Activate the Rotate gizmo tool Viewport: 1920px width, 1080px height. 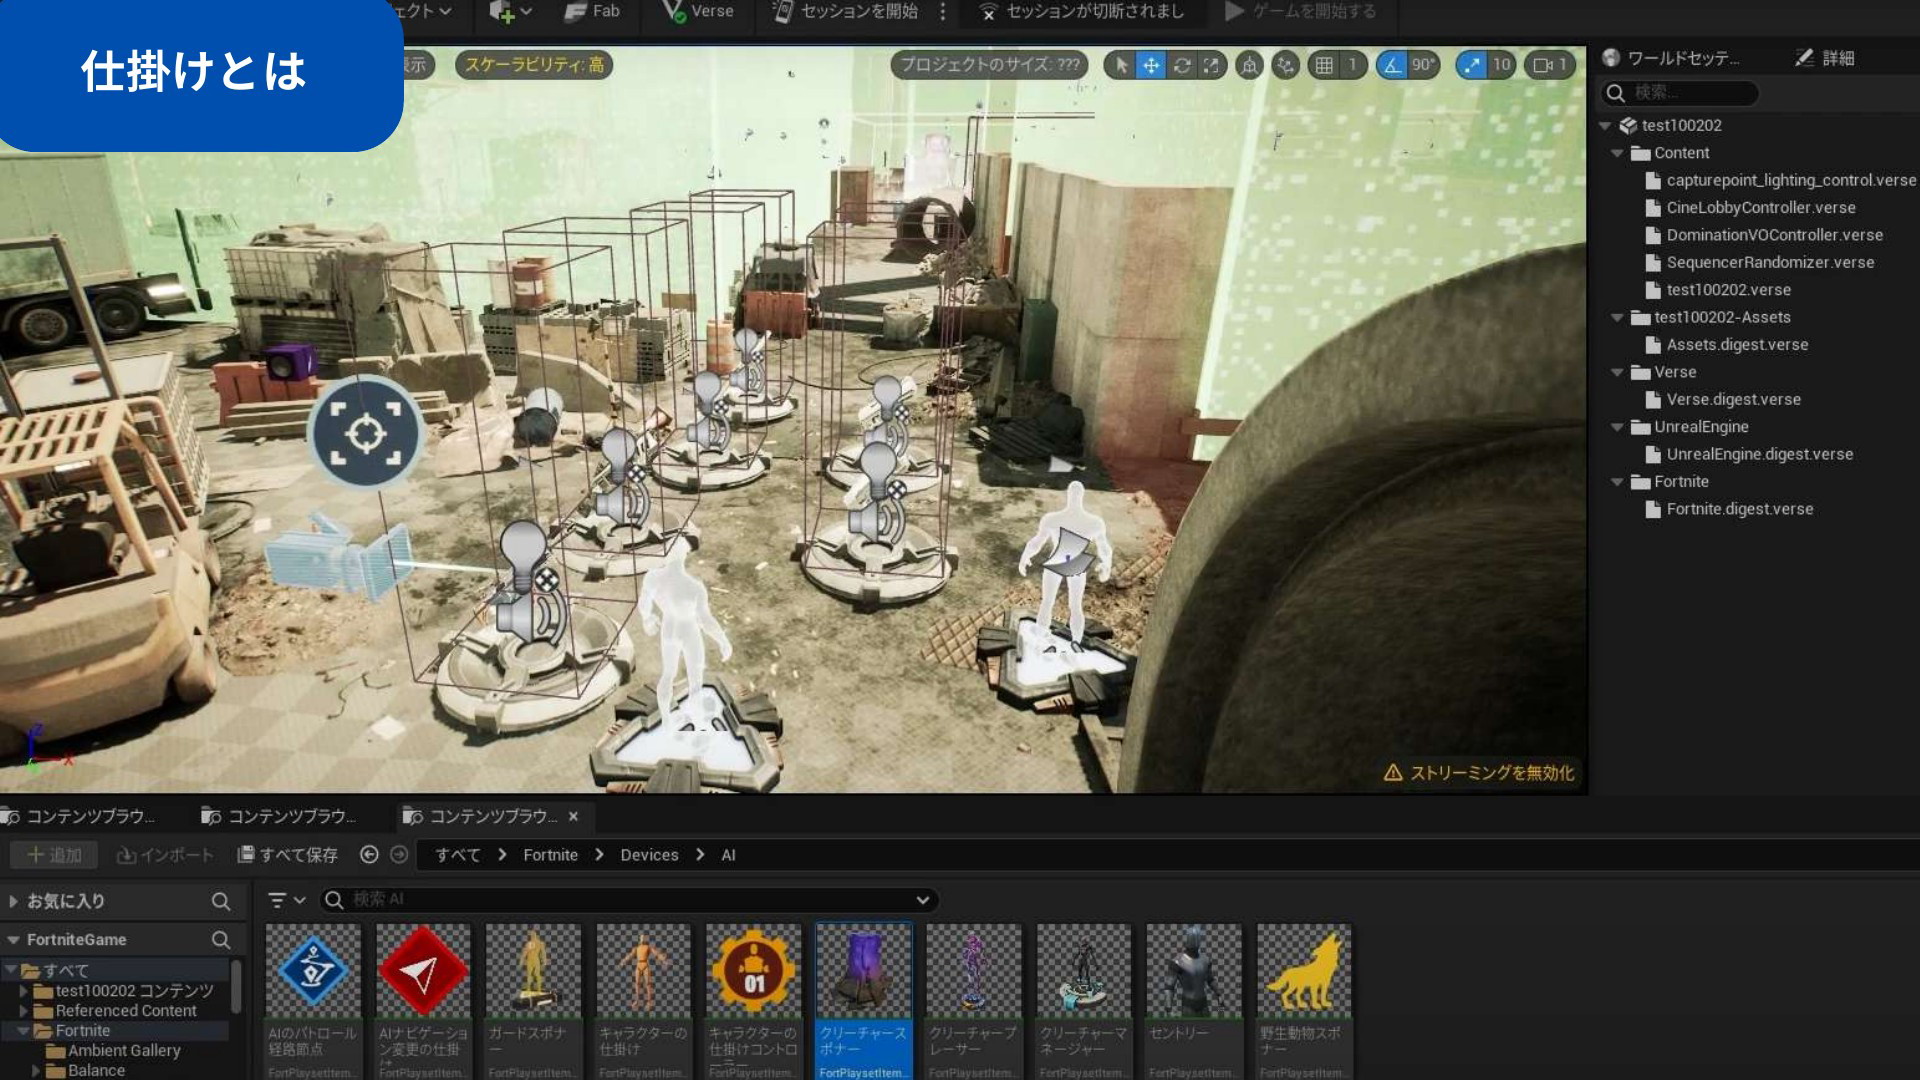tap(1182, 65)
